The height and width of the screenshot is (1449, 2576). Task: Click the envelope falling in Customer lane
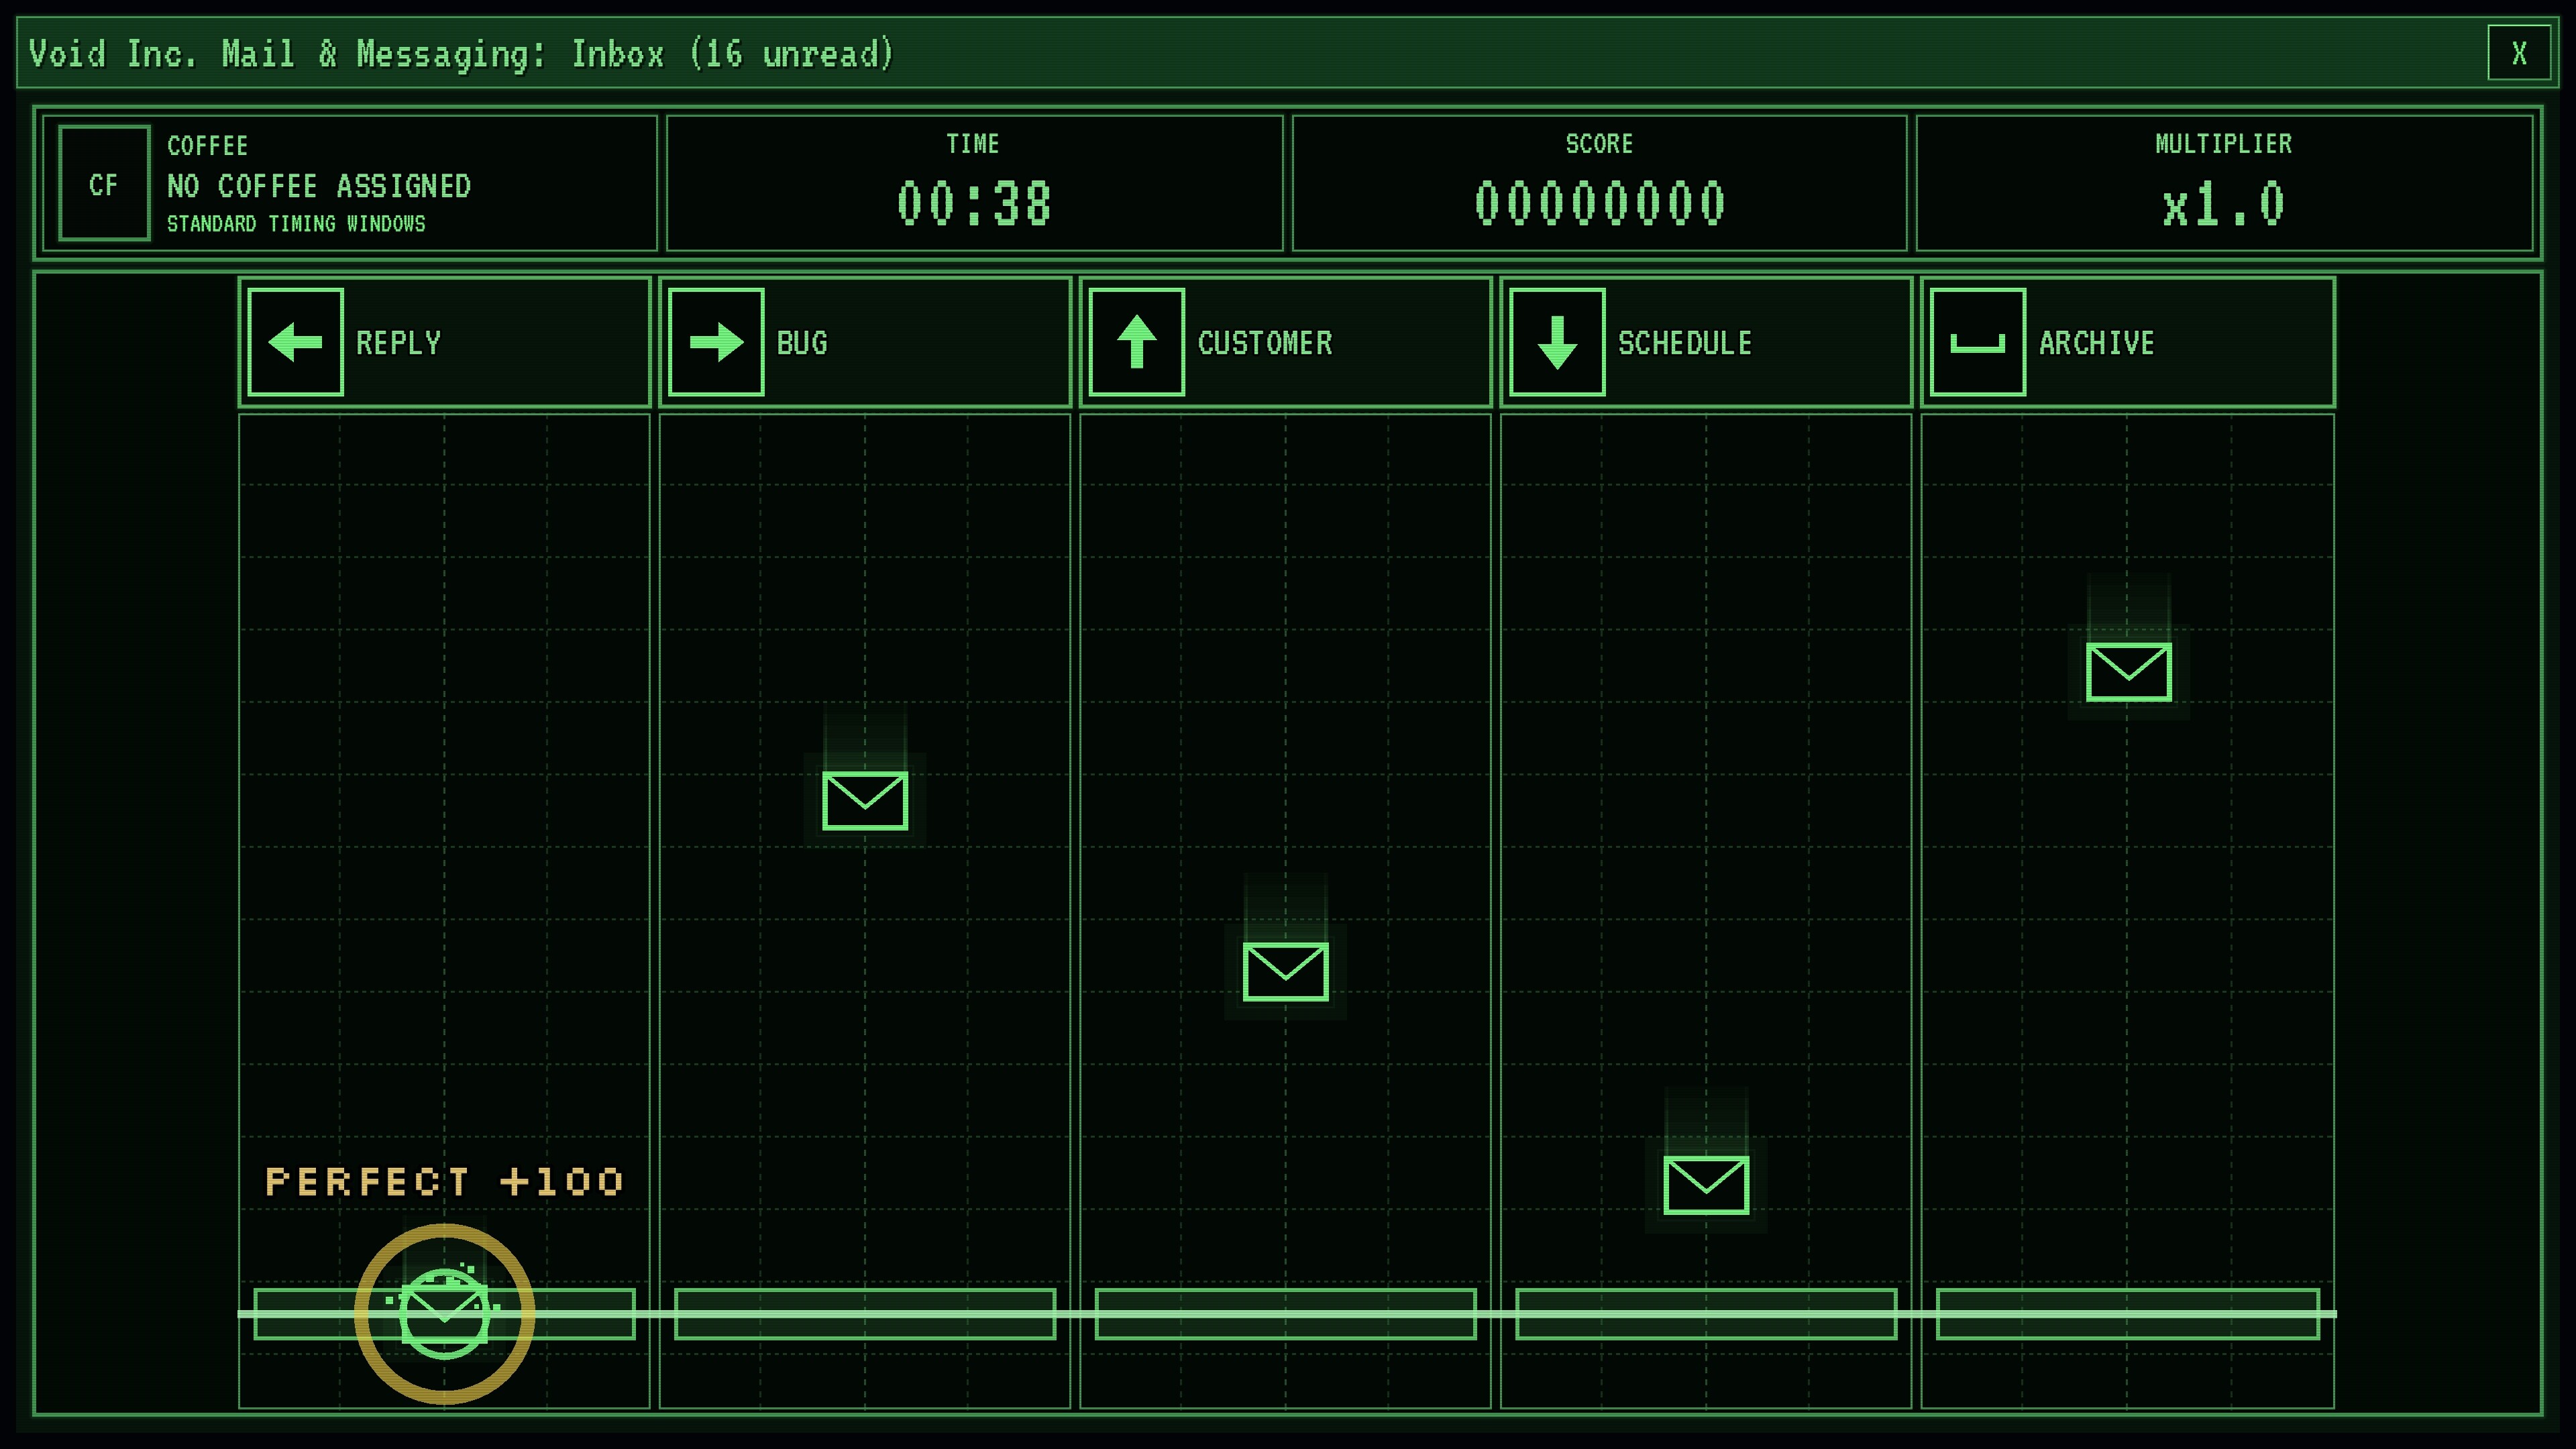tap(1285, 971)
